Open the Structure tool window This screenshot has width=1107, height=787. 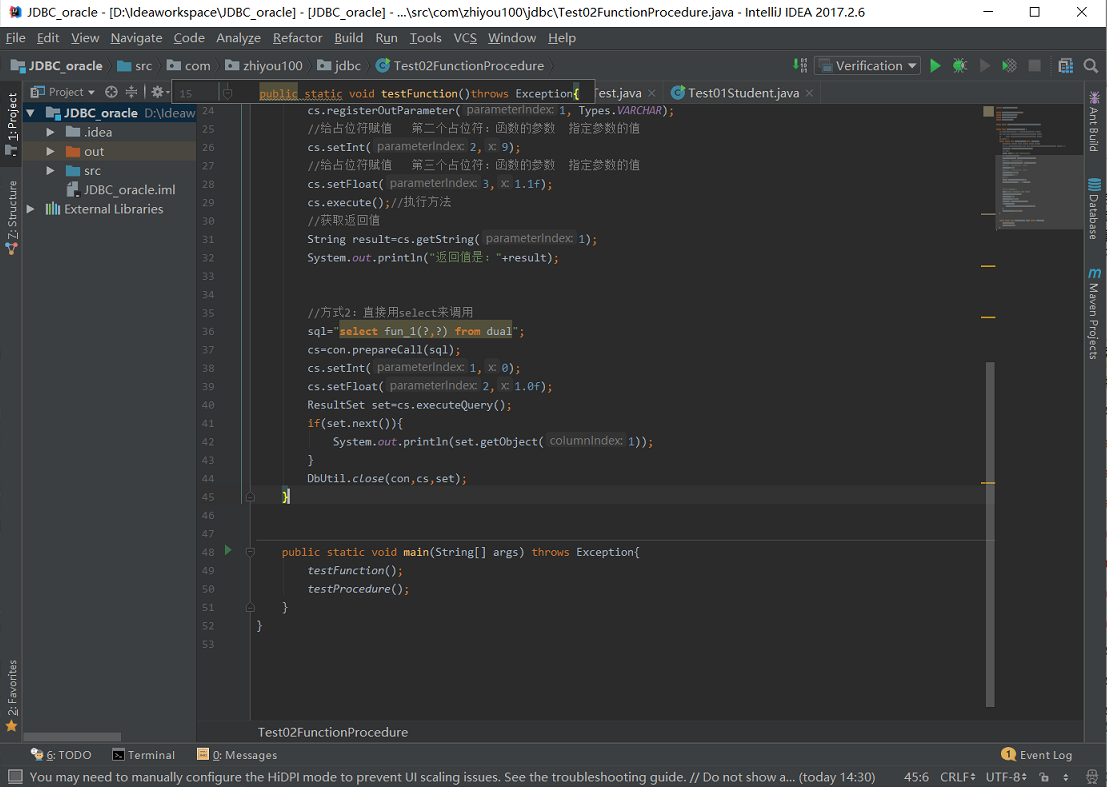point(11,217)
